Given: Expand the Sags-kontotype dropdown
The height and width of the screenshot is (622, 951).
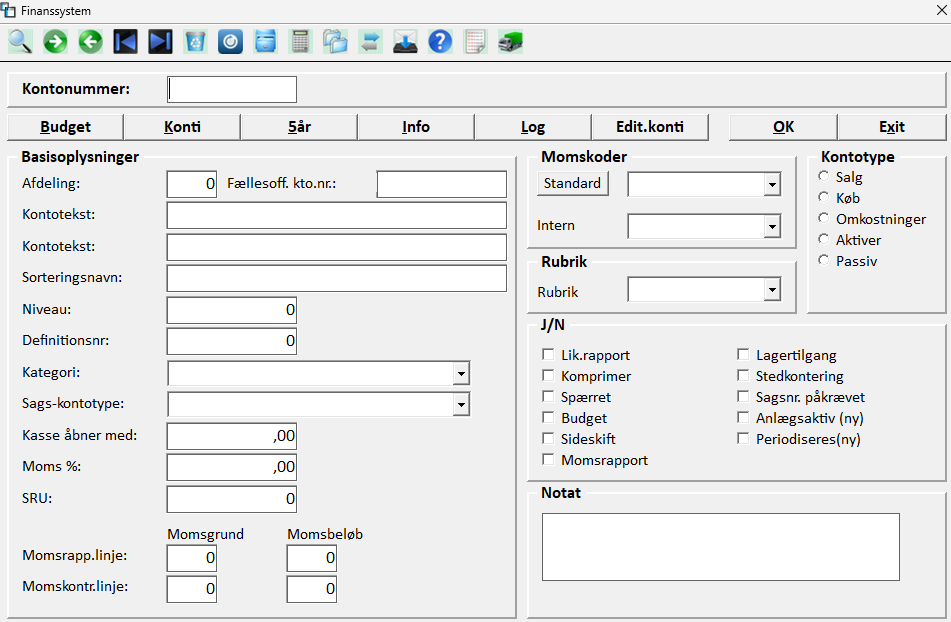Looking at the screenshot, I should tap(462, 404).
